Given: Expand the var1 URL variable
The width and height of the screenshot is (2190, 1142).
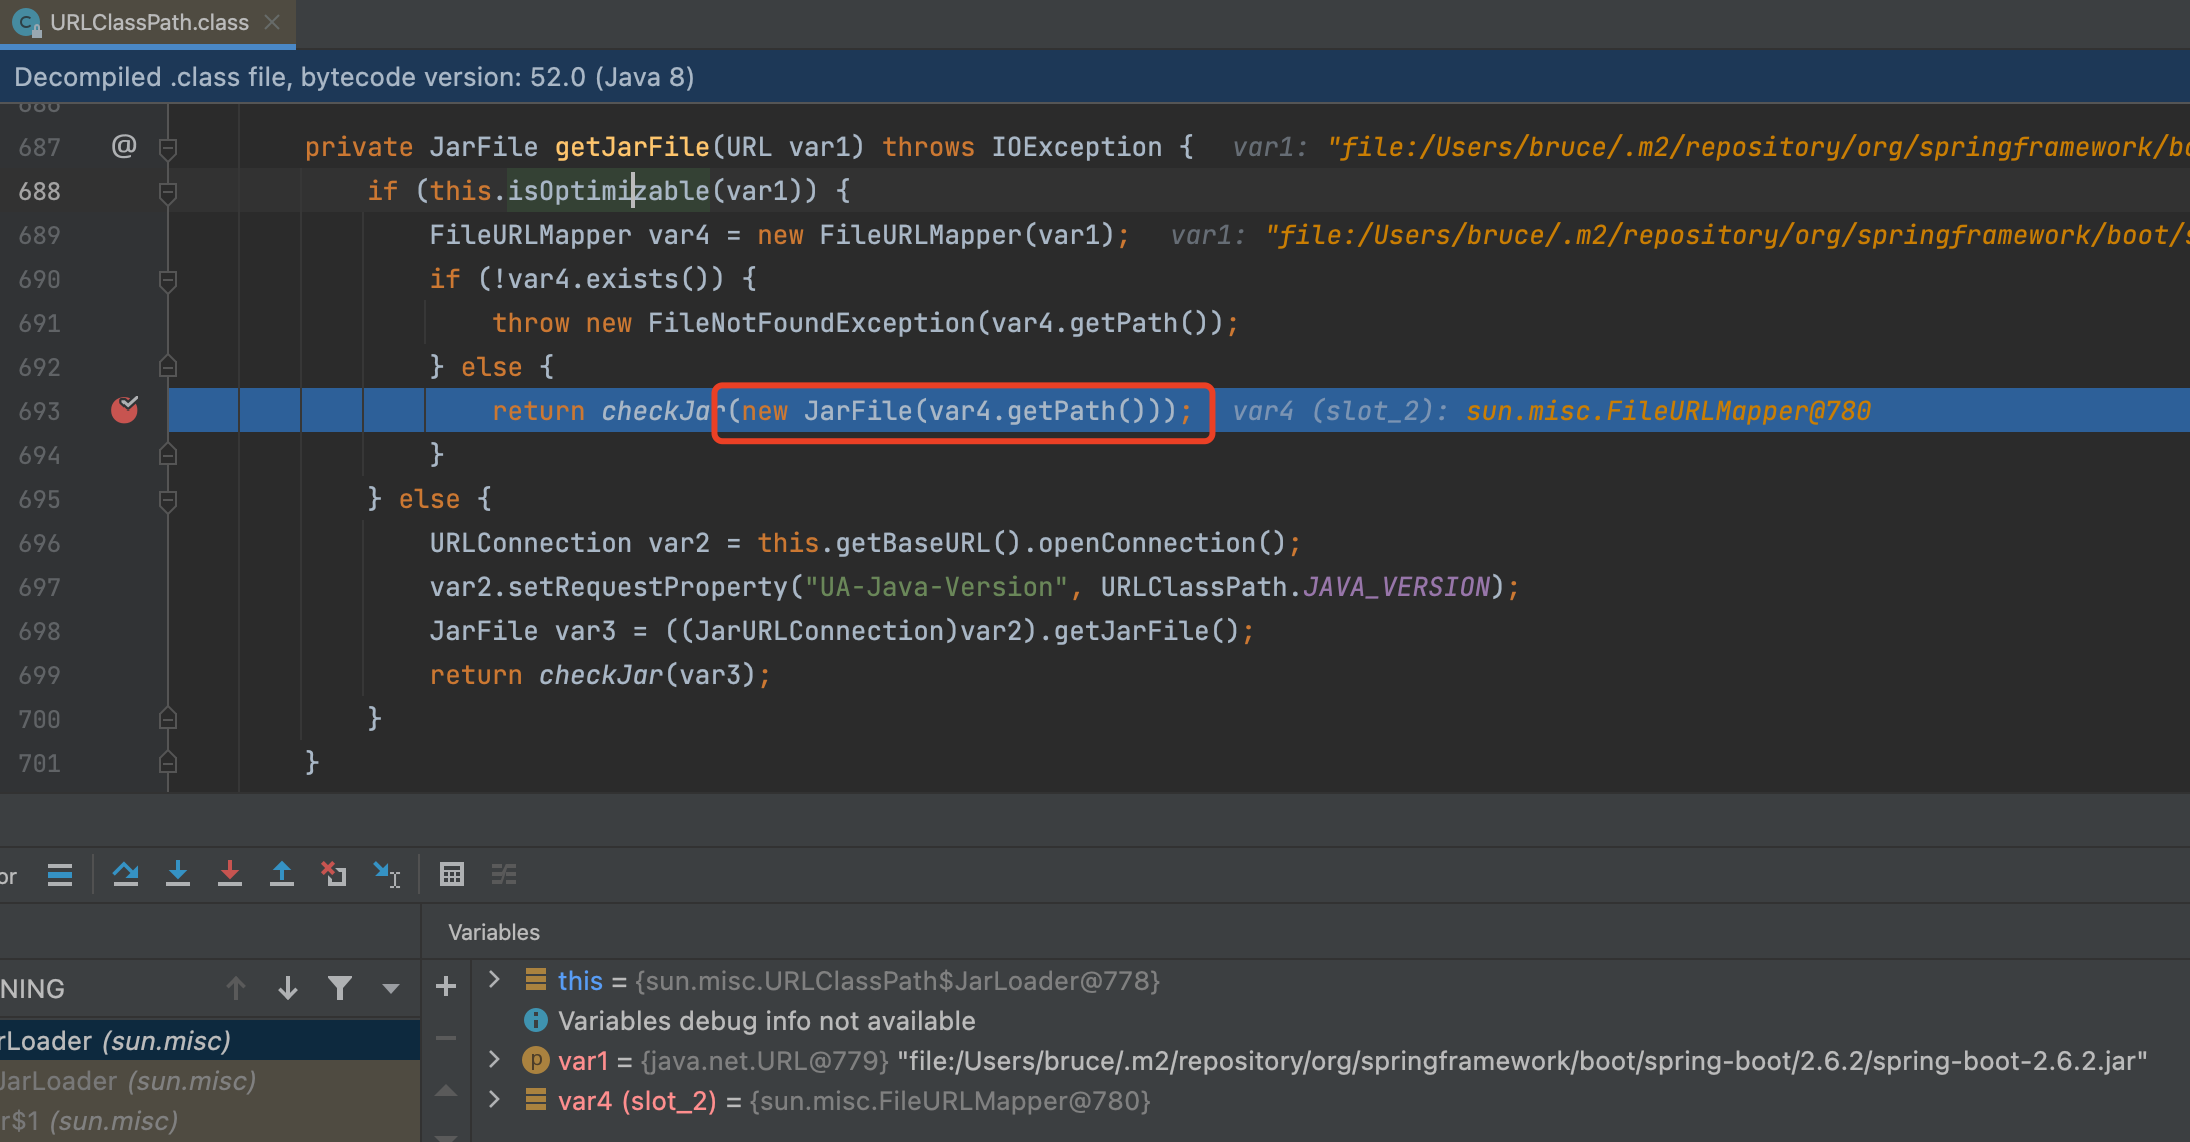Looking at the screenshot, I should [494, 1060].
